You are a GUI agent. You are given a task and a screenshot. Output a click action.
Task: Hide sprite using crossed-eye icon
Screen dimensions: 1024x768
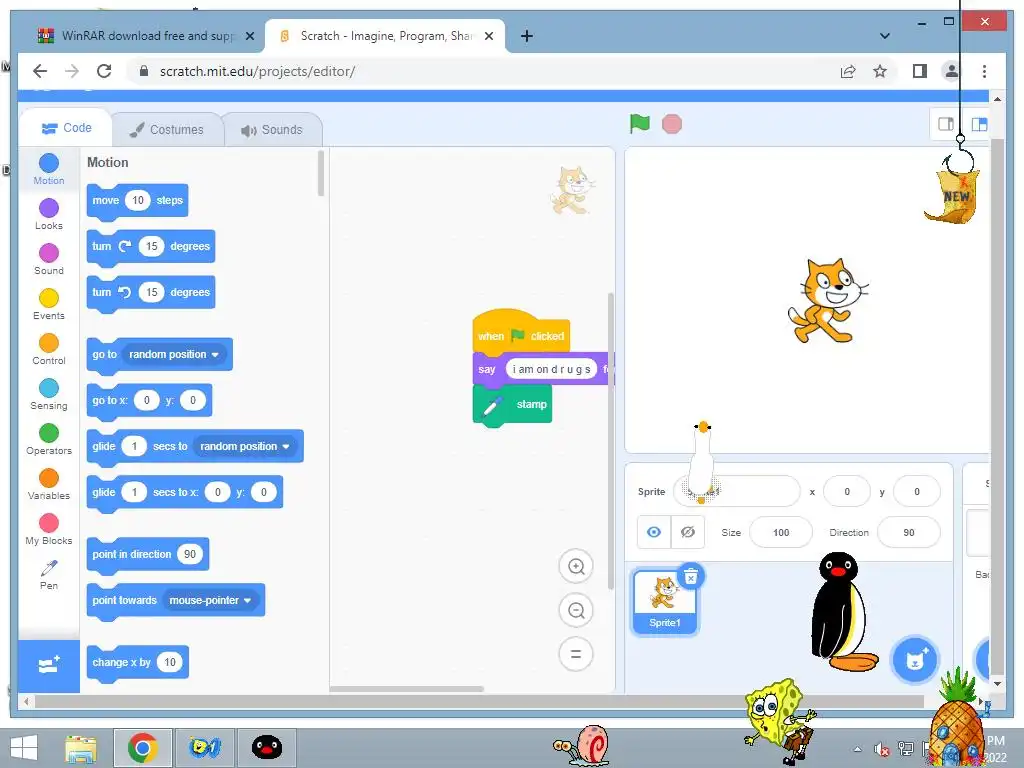[688, 532]
